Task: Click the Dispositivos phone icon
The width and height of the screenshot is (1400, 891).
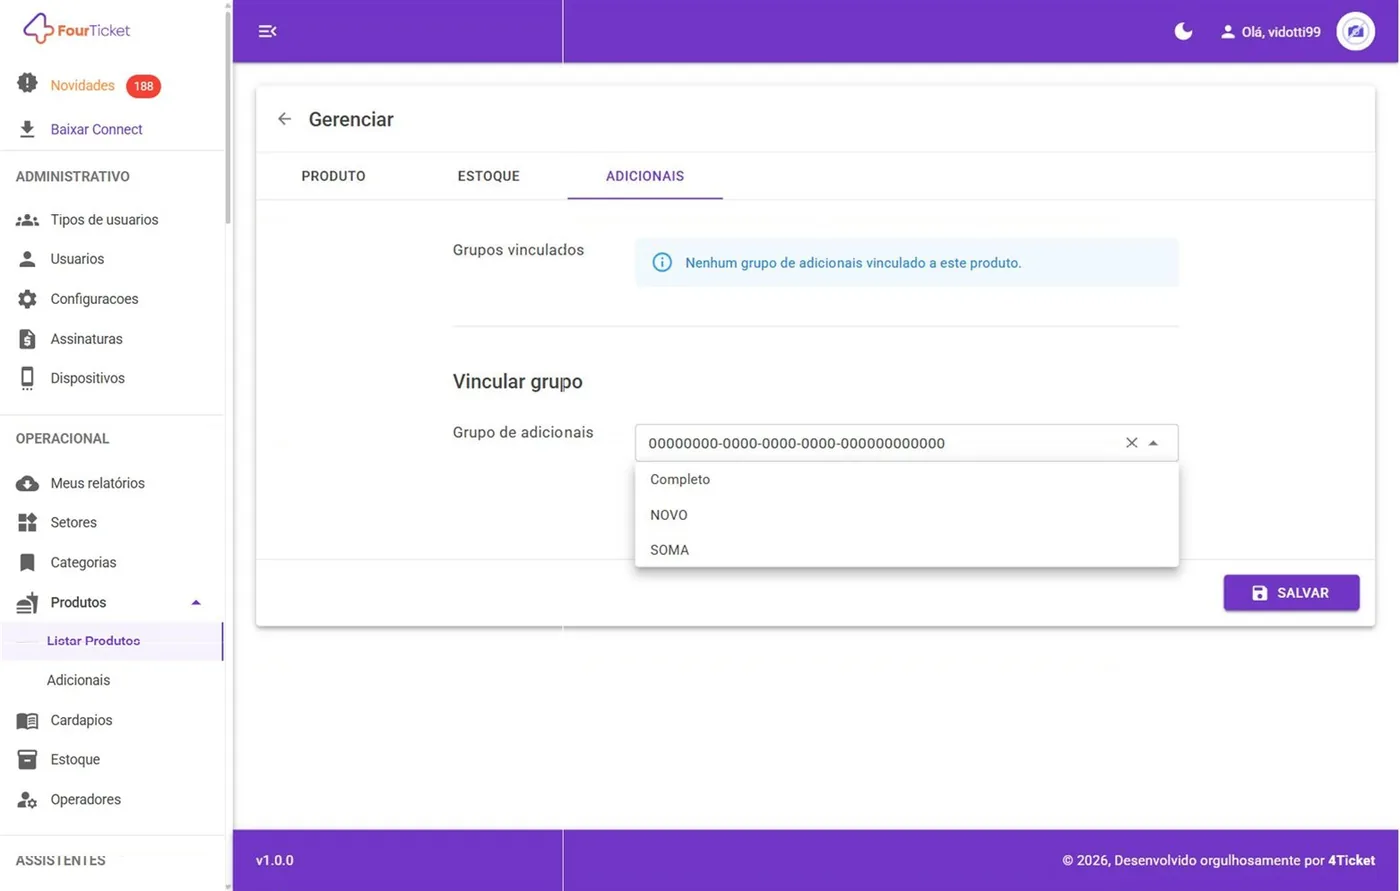Action: click(x=27, y=378)
